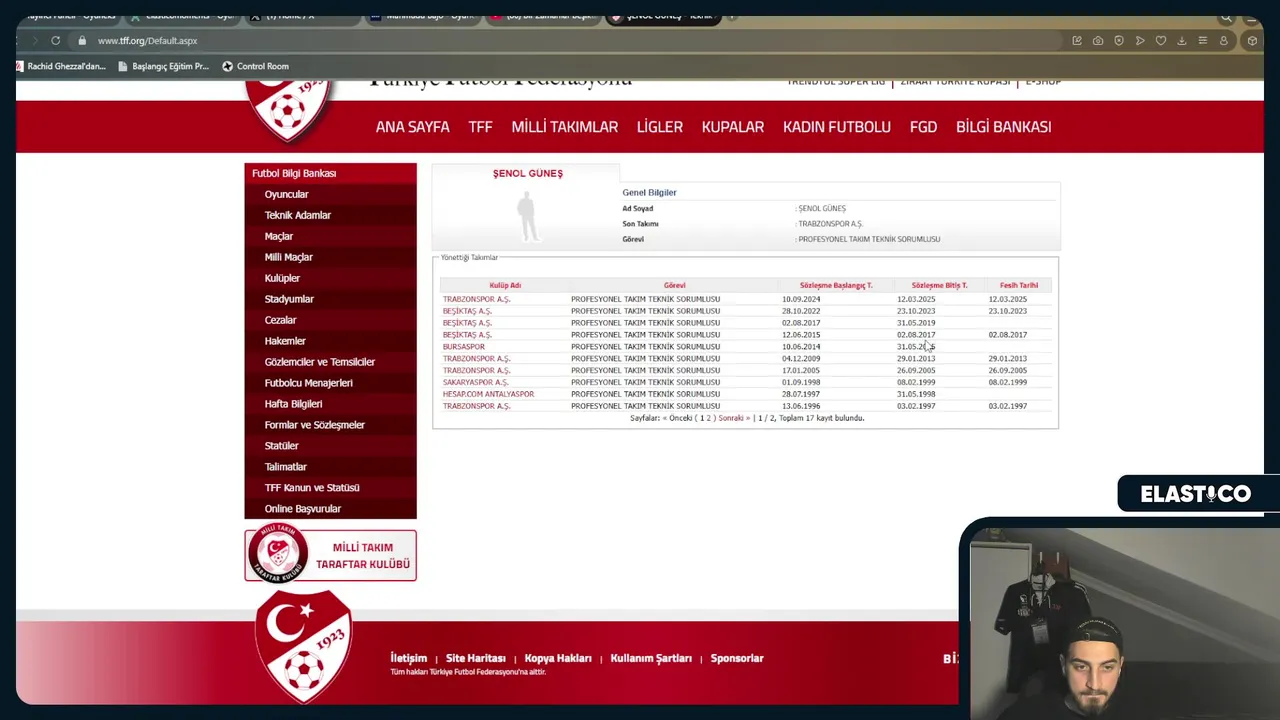Open the Kopya Hakları footer link
This screenshot has width=1280, height=720.
tap(558, 658)
